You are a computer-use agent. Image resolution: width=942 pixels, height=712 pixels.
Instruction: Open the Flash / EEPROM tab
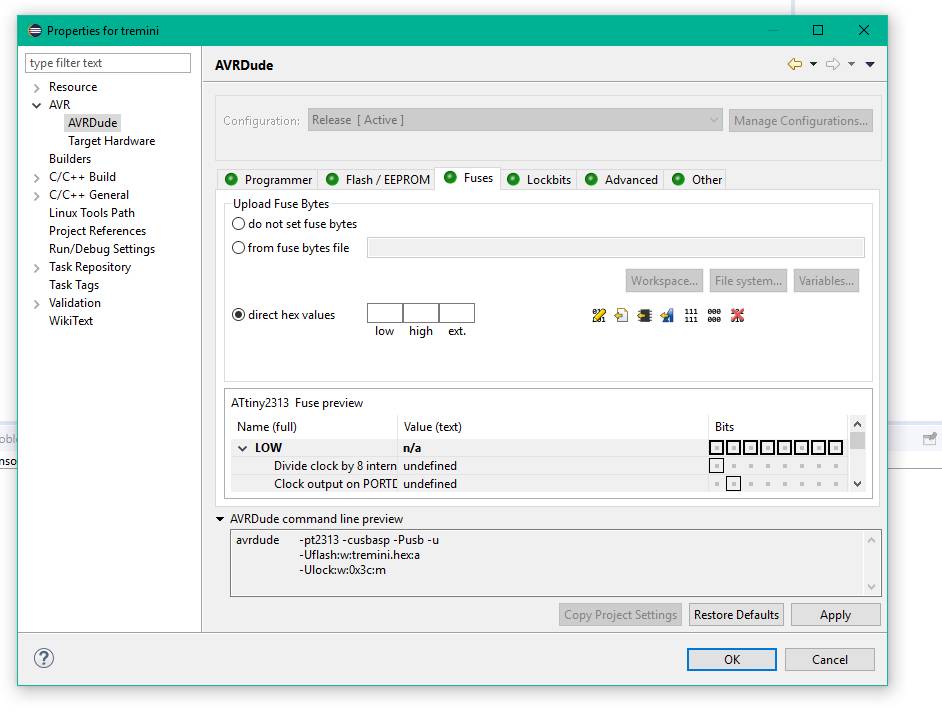(x=377, y=180)
